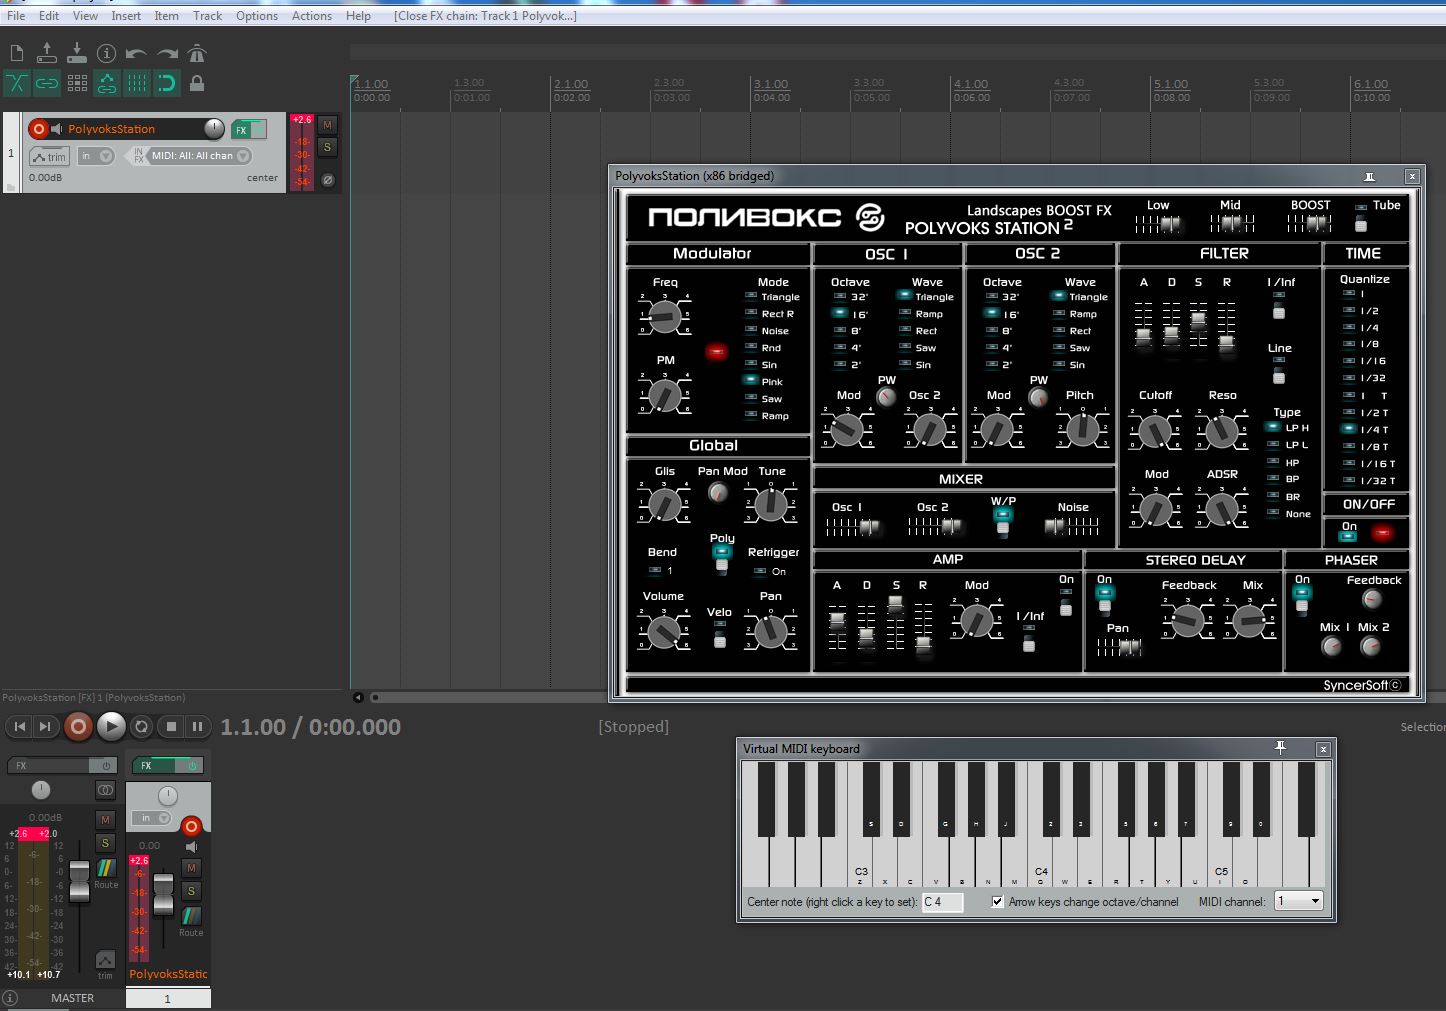
Task: Open the trim automation mode selector
Action: [x=49, y=156]
